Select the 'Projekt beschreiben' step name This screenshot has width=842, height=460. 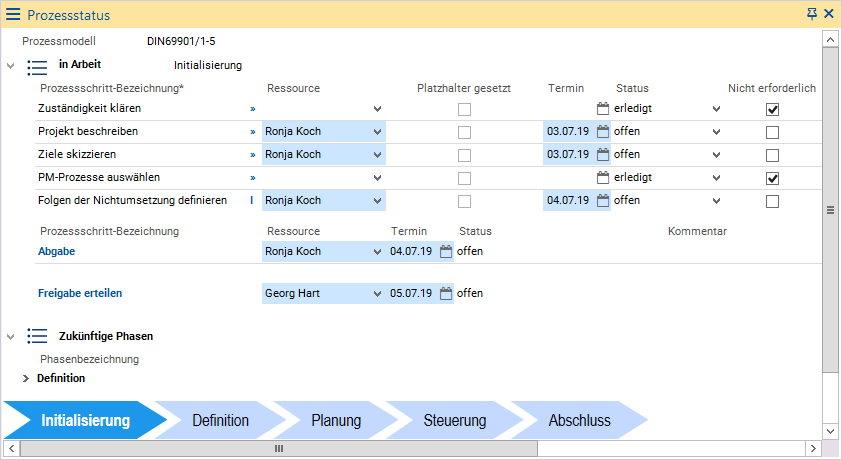click(x=88, y=132)
